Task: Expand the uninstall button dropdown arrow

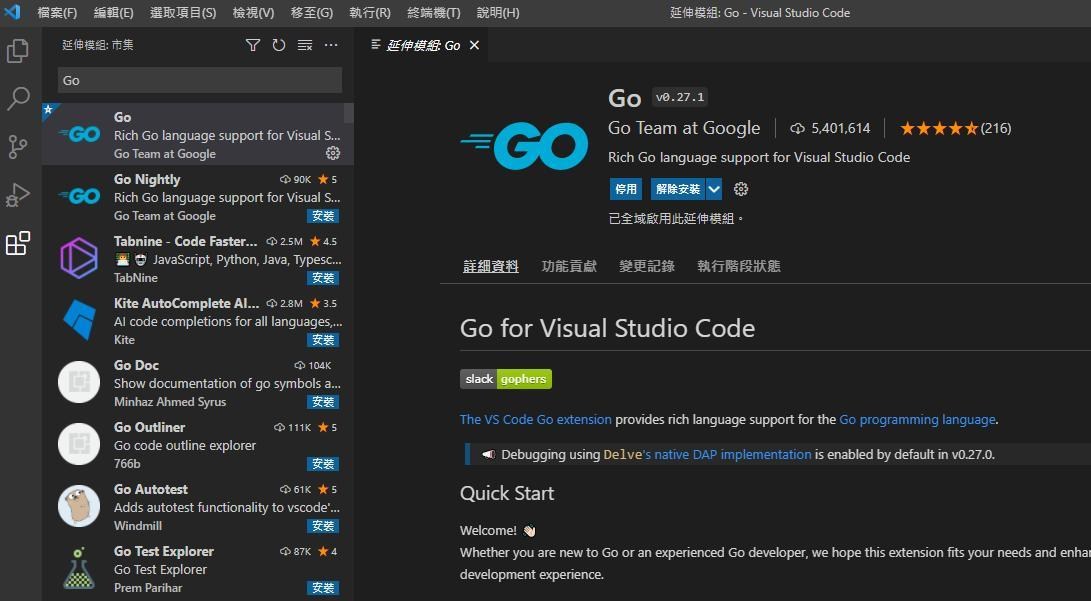Action: (714, 189)
